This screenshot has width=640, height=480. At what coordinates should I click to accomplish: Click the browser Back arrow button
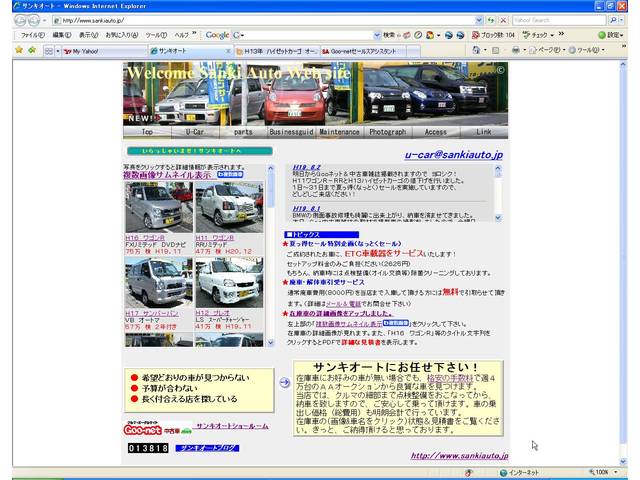point(20,20)
